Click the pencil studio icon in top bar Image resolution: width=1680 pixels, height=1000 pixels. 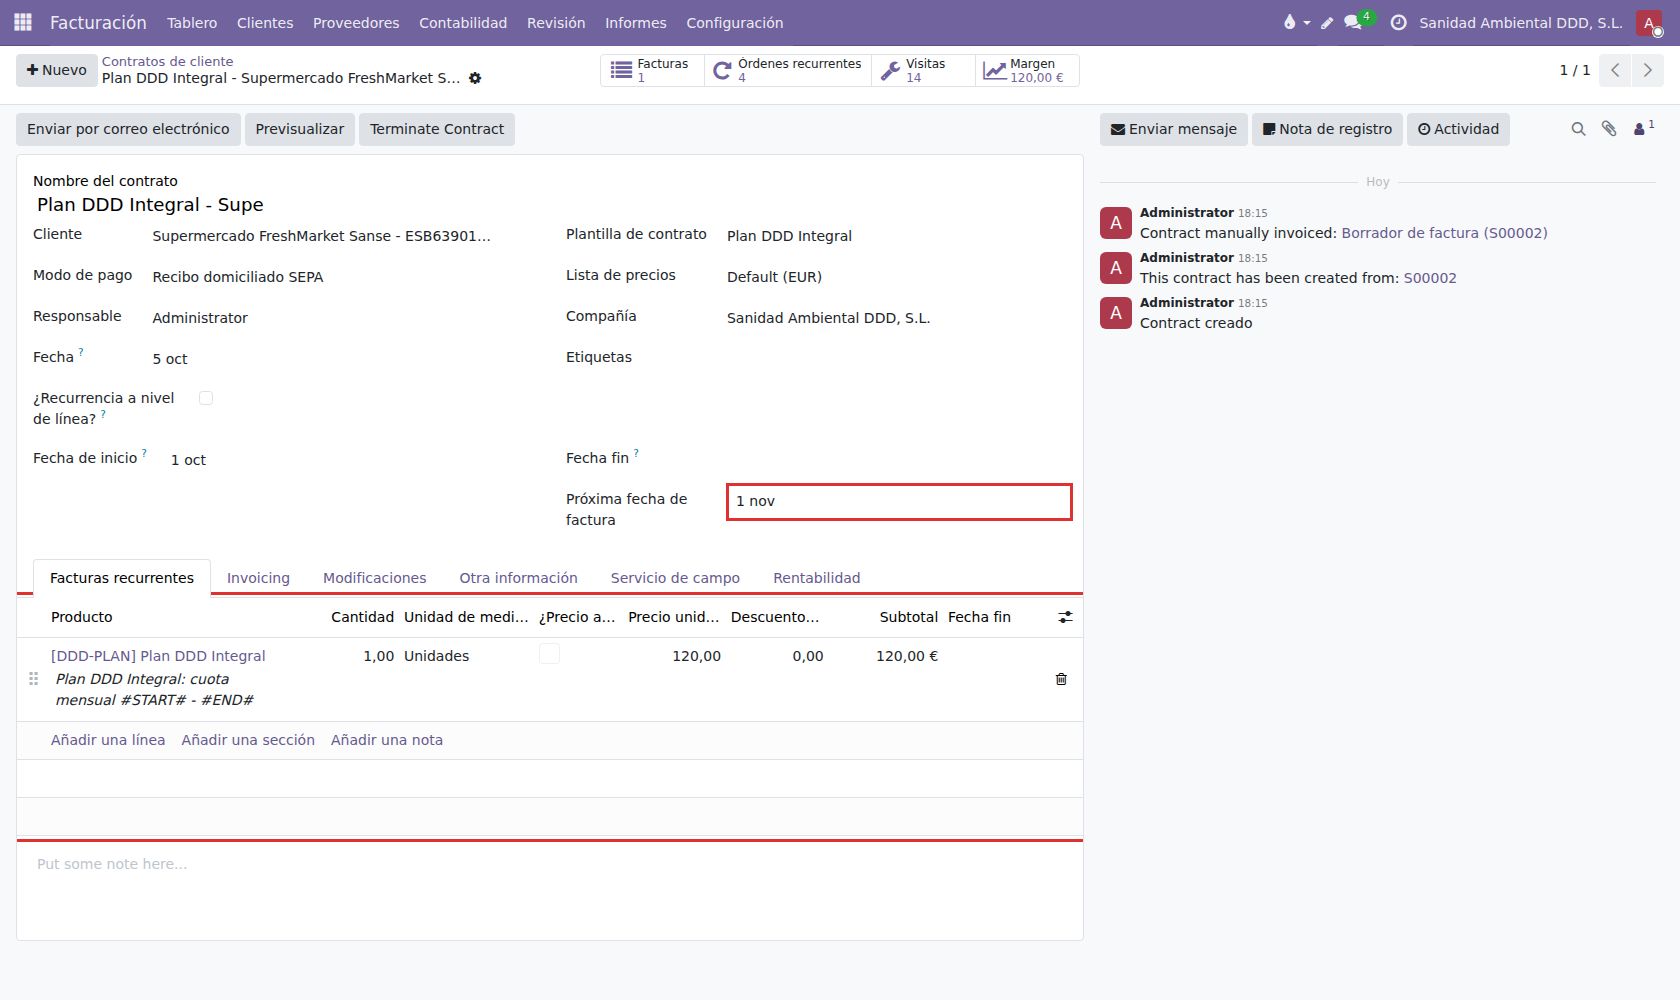1327,23
